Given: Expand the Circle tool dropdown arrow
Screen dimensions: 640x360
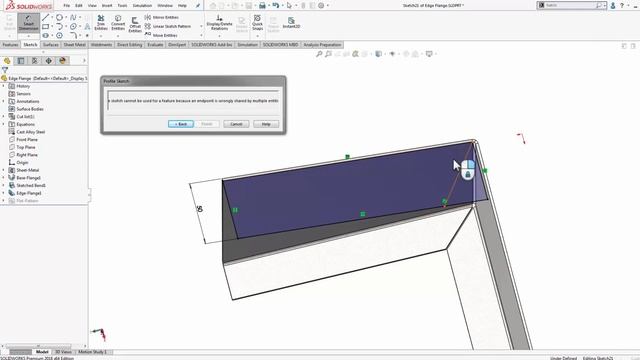Looking at the screenshot, I should pos(66,17).
